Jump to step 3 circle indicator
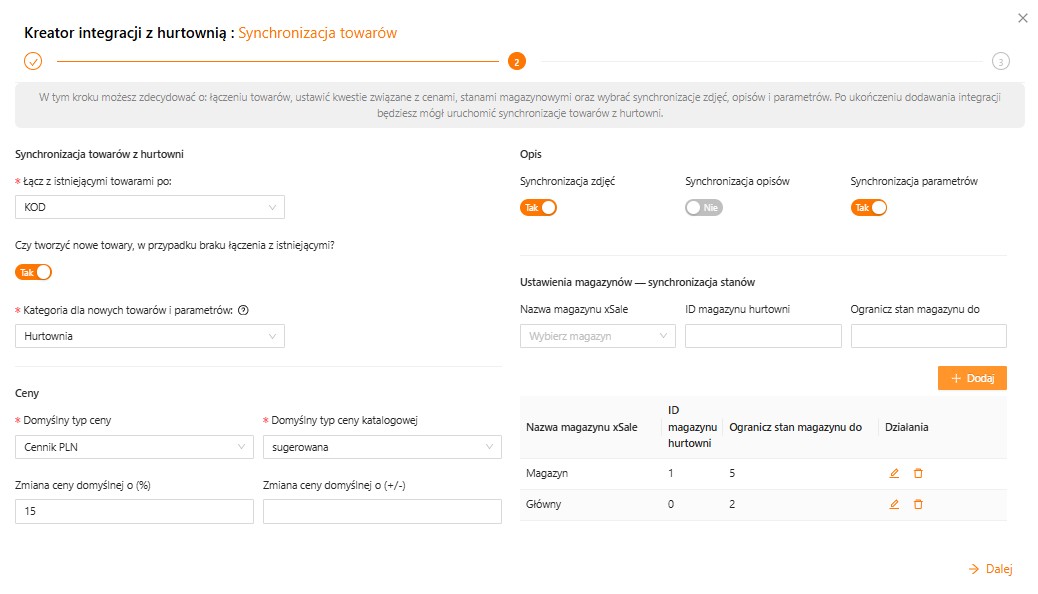Viewport: 1038px width, 594px height. tap(1000, 61)
